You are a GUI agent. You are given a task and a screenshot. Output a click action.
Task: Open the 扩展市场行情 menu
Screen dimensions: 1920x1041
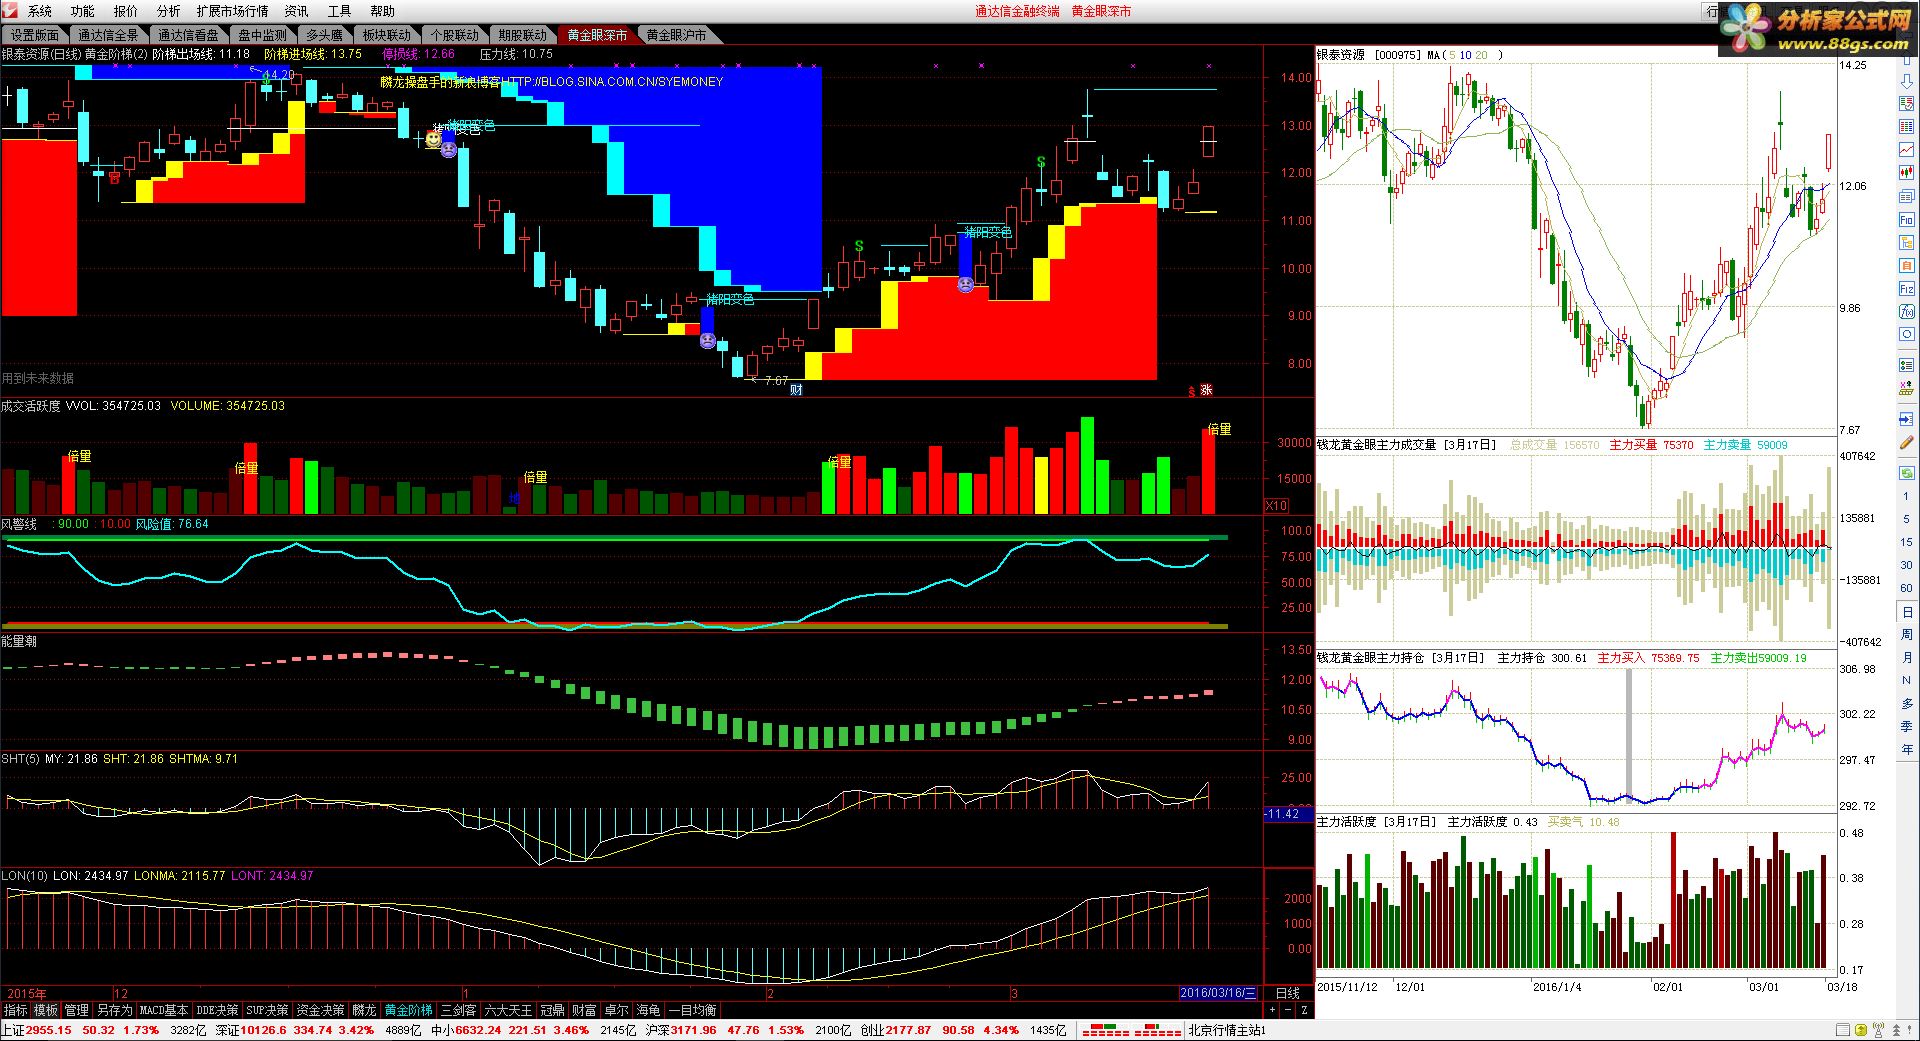click(x=232, y=11)
